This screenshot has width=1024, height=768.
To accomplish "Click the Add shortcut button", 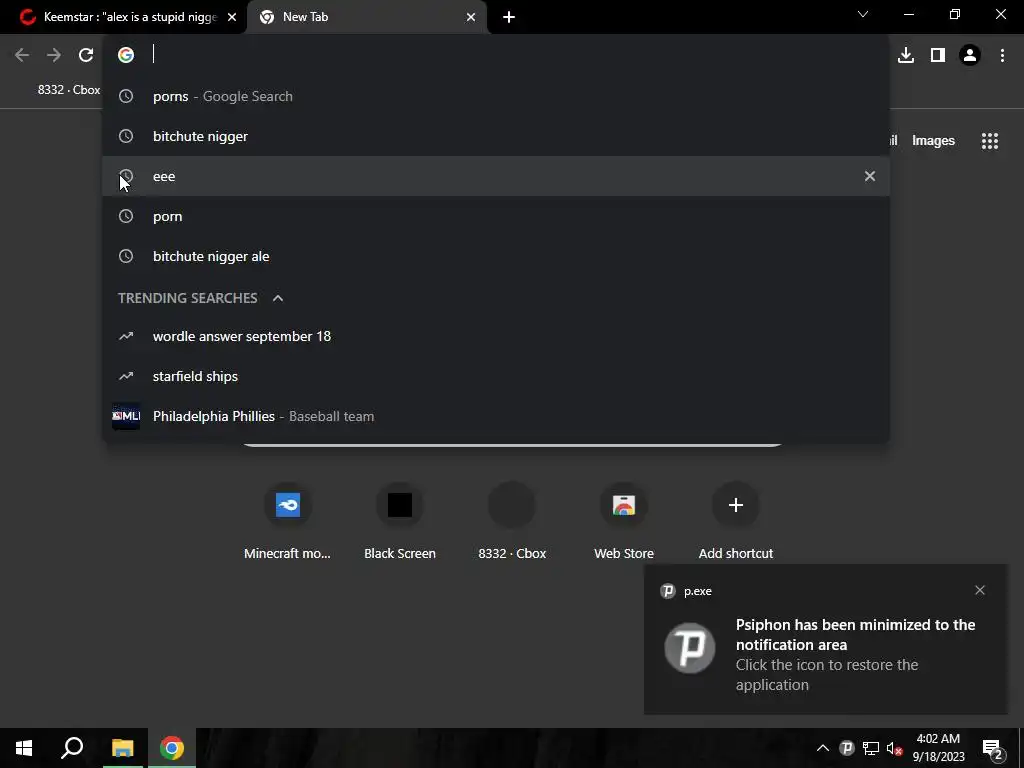I will pos(736,522).
